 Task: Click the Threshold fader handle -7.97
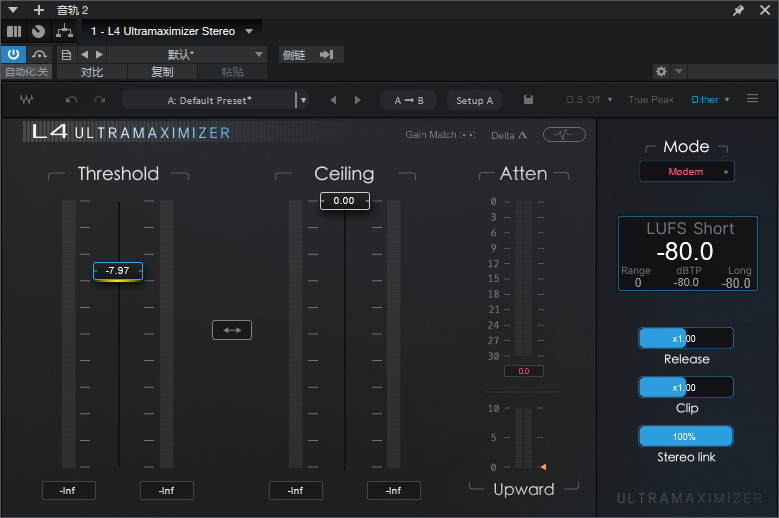click(x=118, y=271)
